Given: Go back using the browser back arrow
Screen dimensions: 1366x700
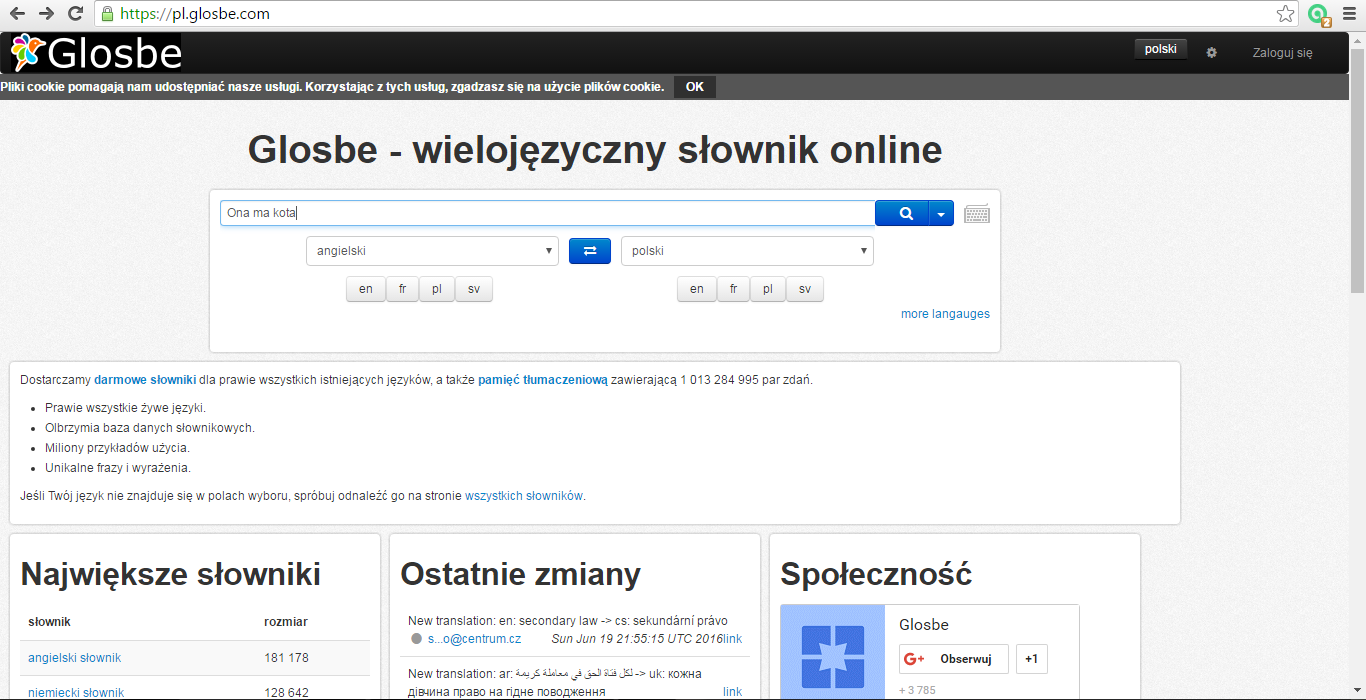Looking at the screenshot, I should pos(17,15).
